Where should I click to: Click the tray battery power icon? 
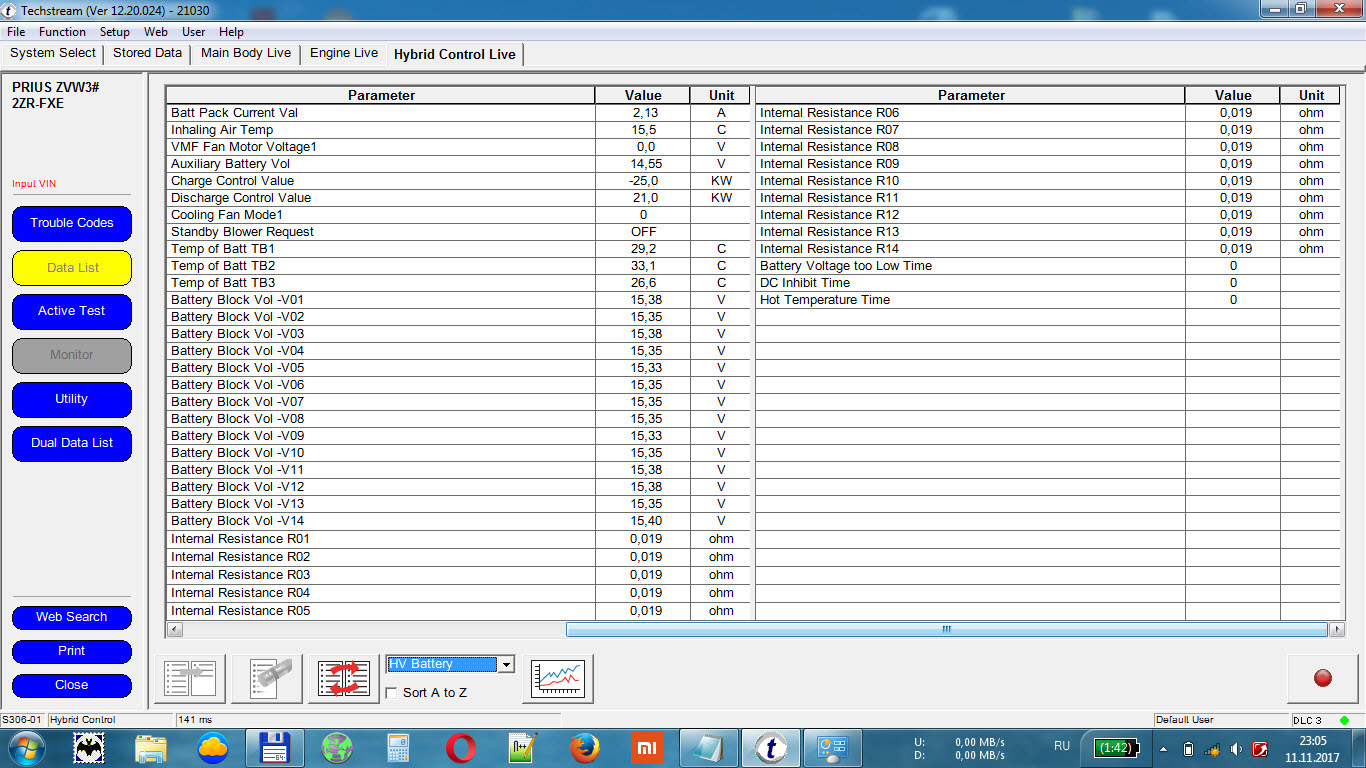pyautogui.click(x=1188, y=749)
